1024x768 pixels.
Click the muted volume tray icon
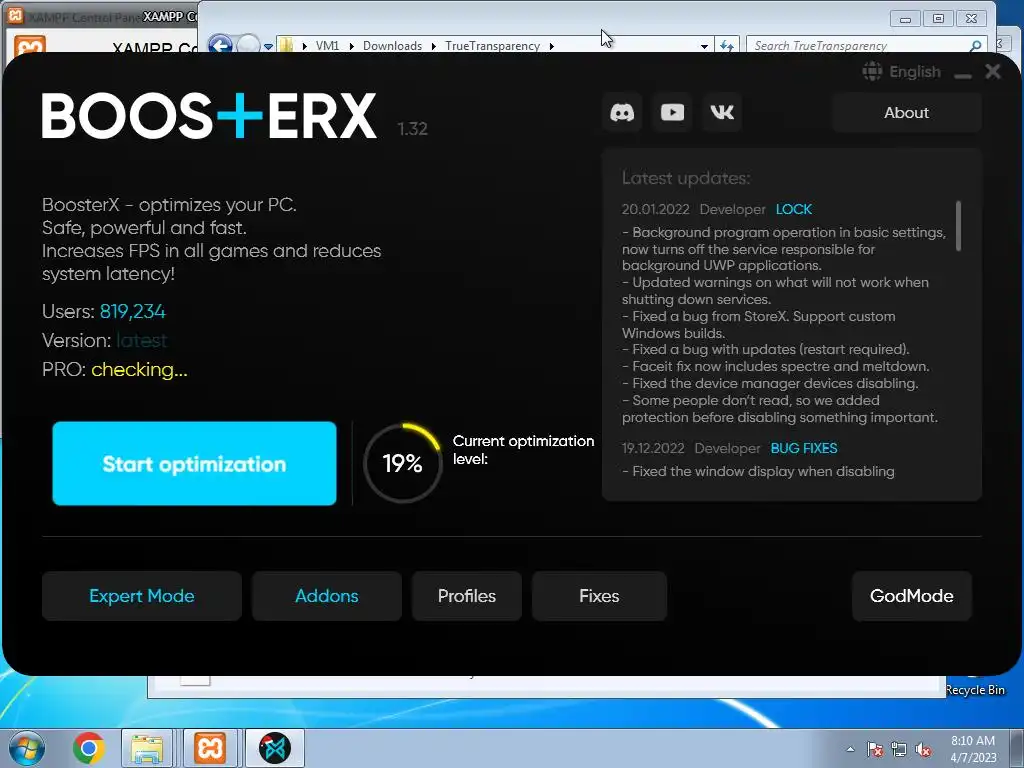tap(923, 749)
